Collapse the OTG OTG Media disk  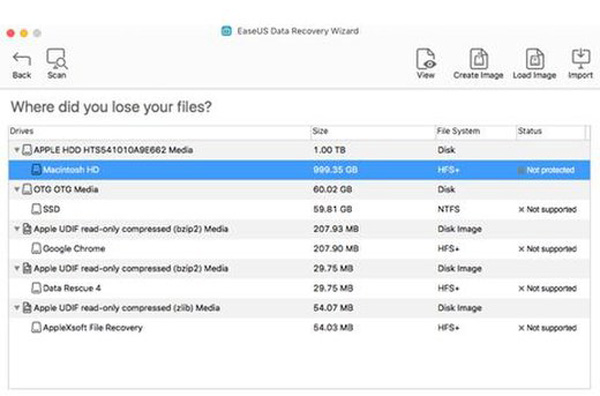pyautogui.click(x=17, y=189)
